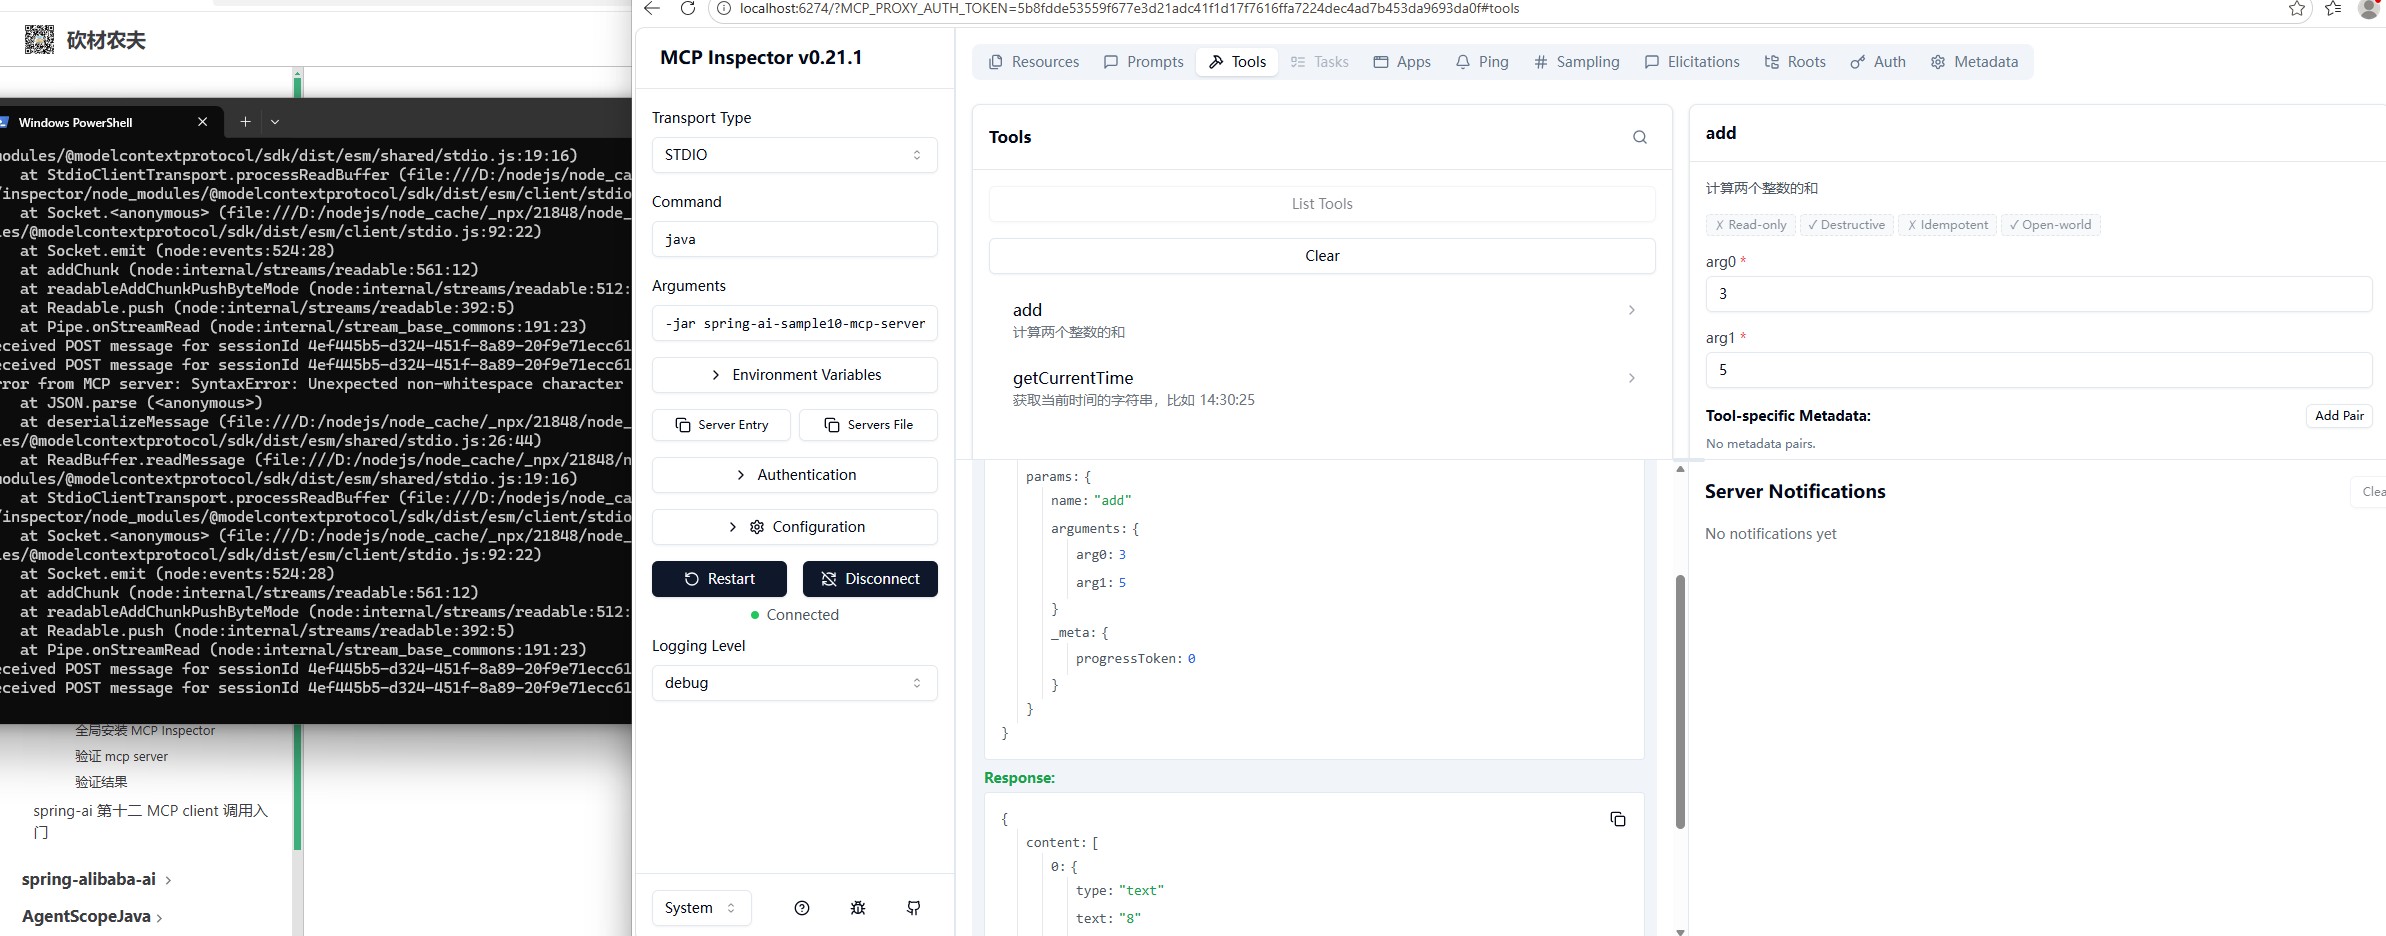Switch to the Resources tab
The width and height of the screenshot is (2386, 936).
[x=1034, y=62]
